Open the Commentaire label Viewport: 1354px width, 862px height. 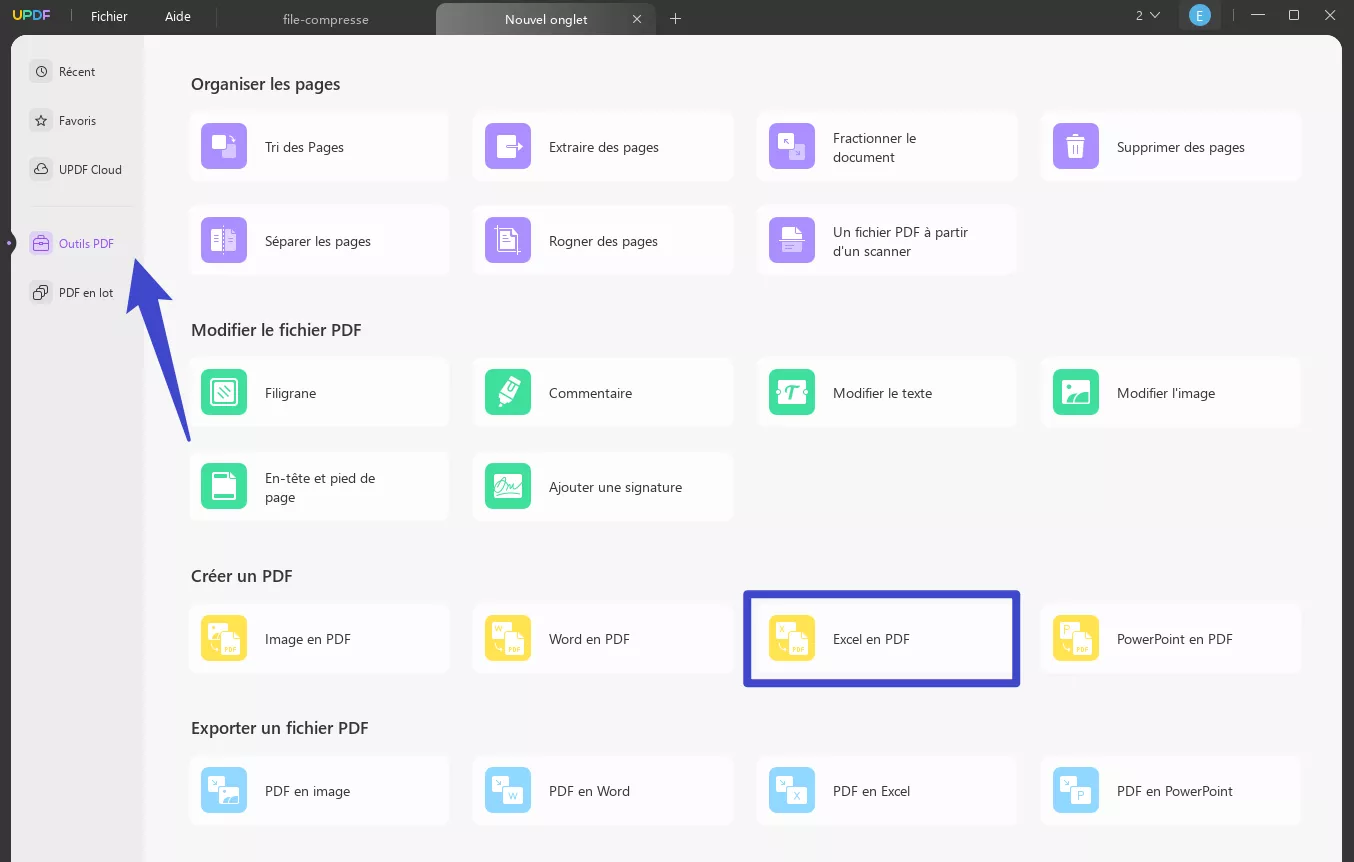[590, 393]
